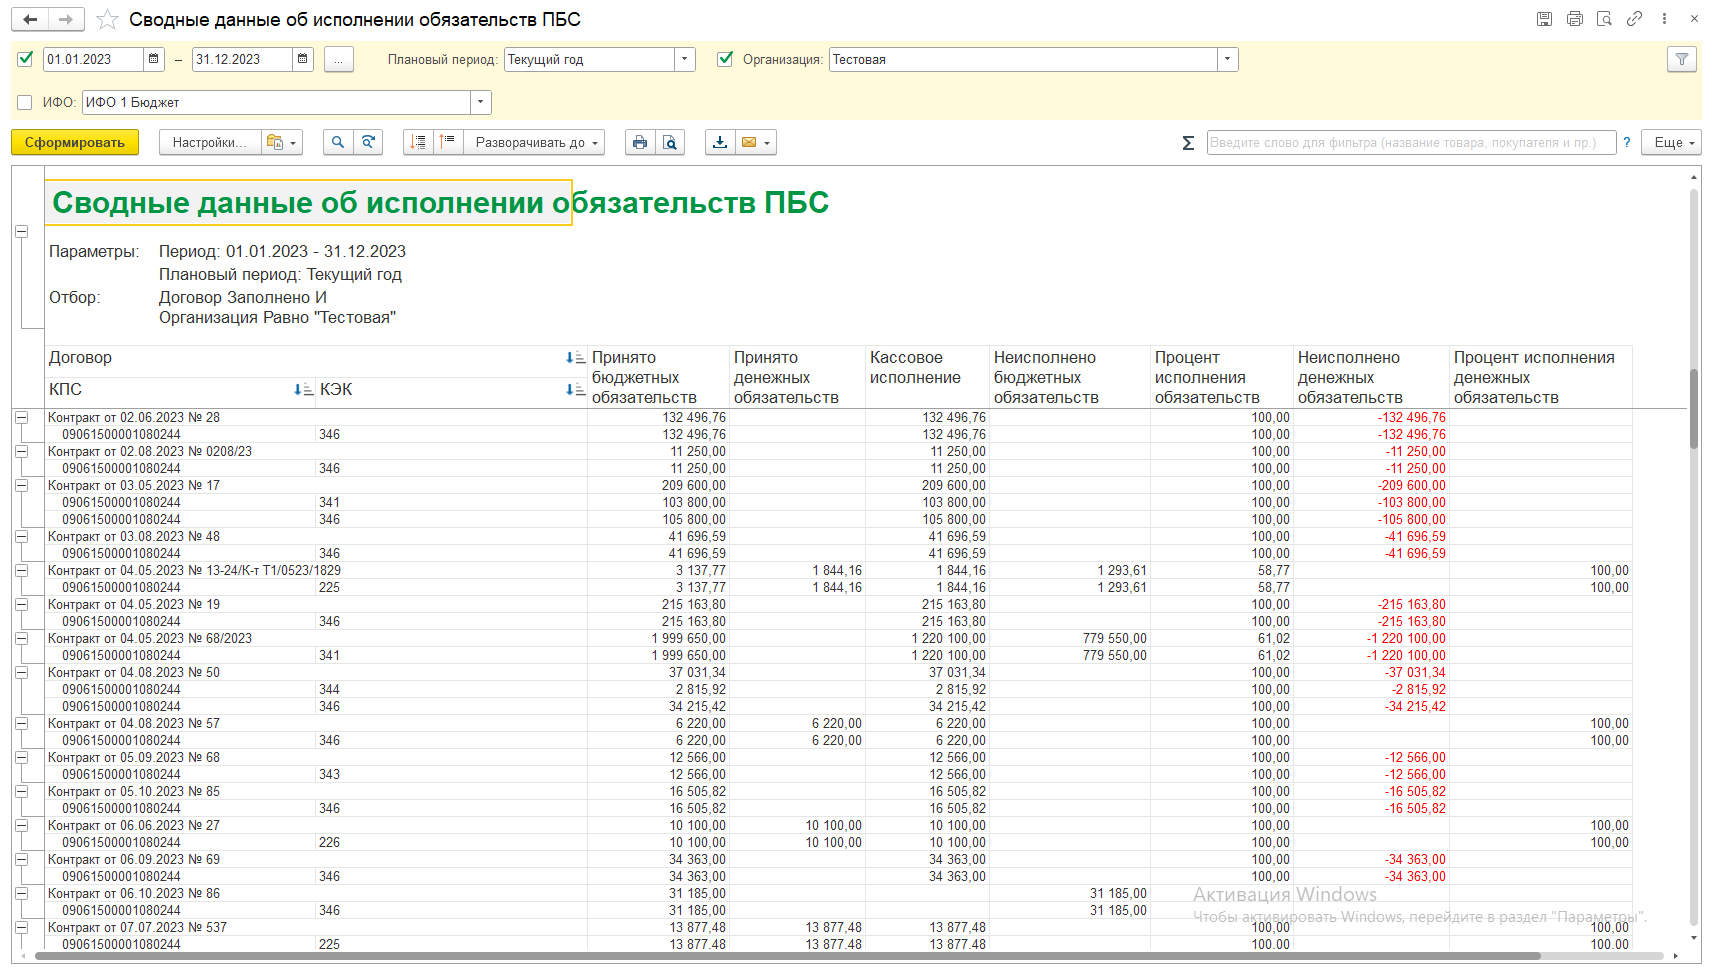Open title bar print preview icon

pos(1605,19)
